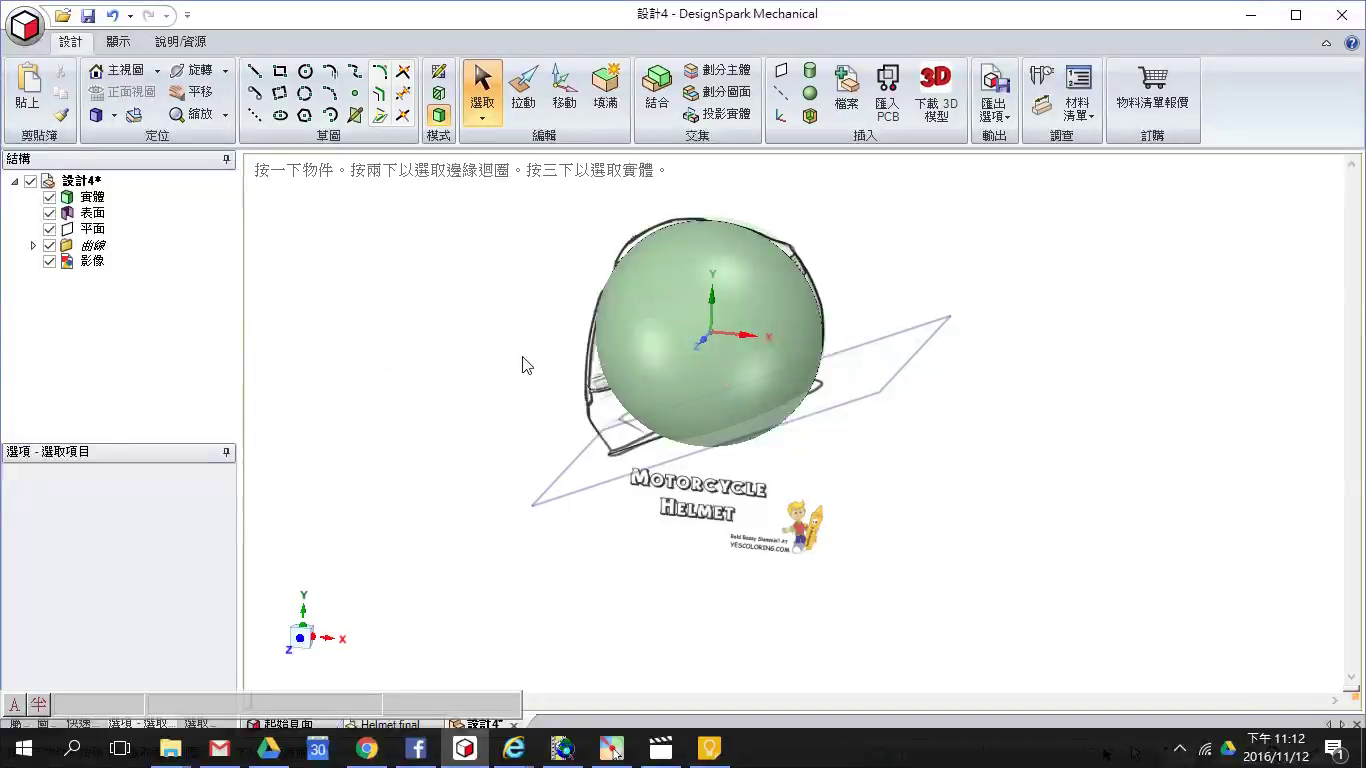Open File Explorer from the taskbar

(x=170, y=748)
